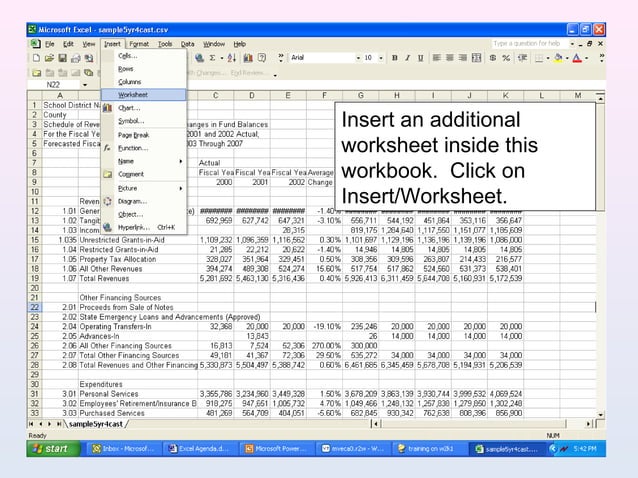Open Print Preview from the toolbar
The width and height of the screenshot is (638, 478).
[x=89, y=58]
